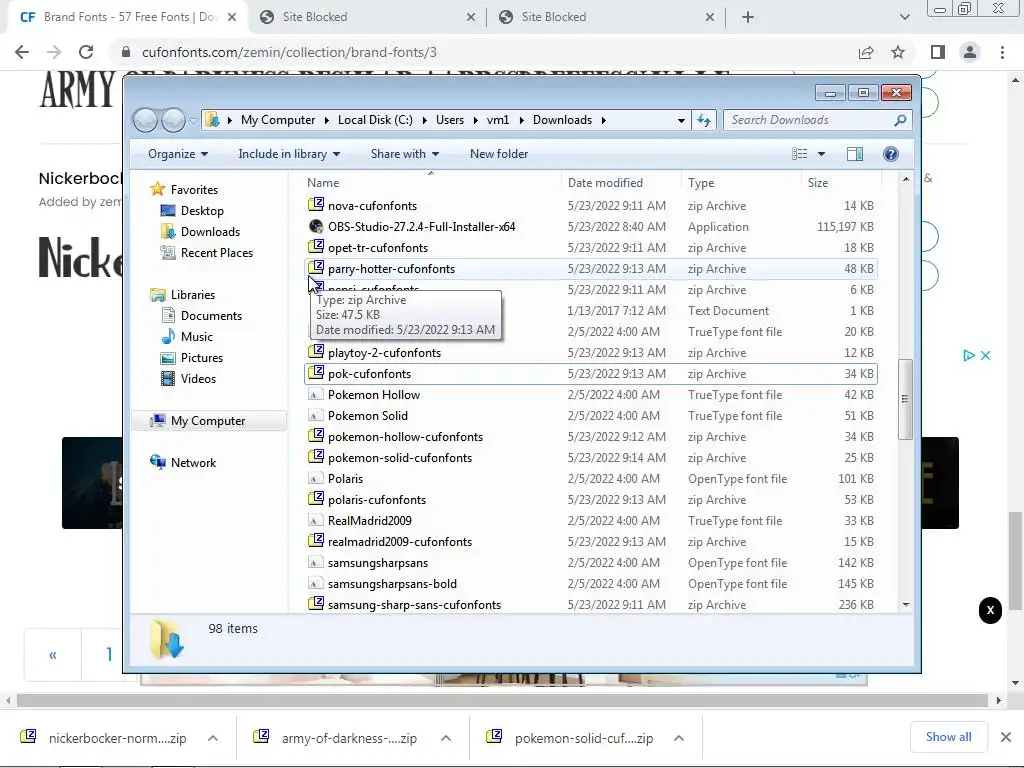Image resolution: width=1024 pixels, height=768 pixels.
Task: Select the OBS-Studio installer icon
Action: point(316,227)
